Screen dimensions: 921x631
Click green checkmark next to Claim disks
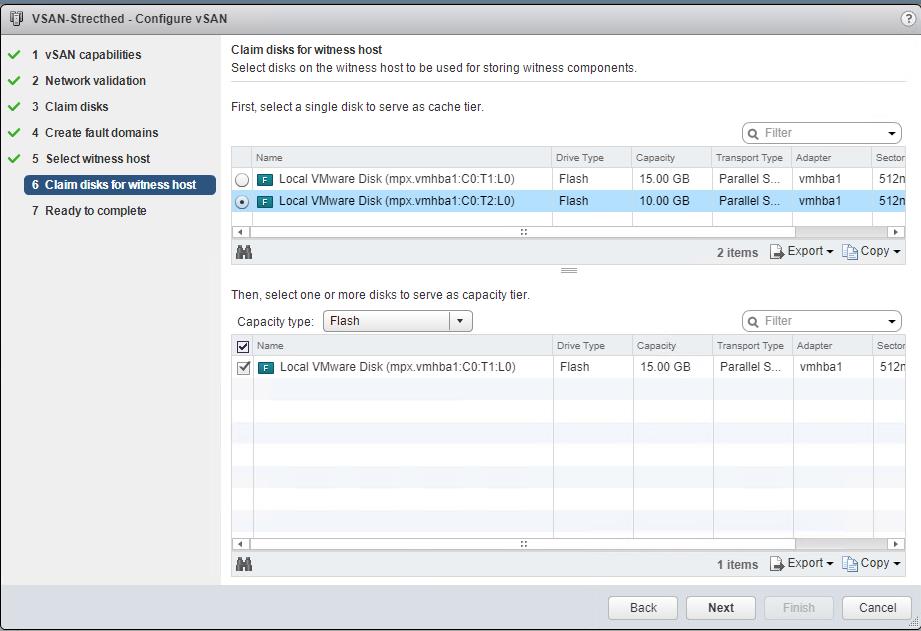coord(14,106)
